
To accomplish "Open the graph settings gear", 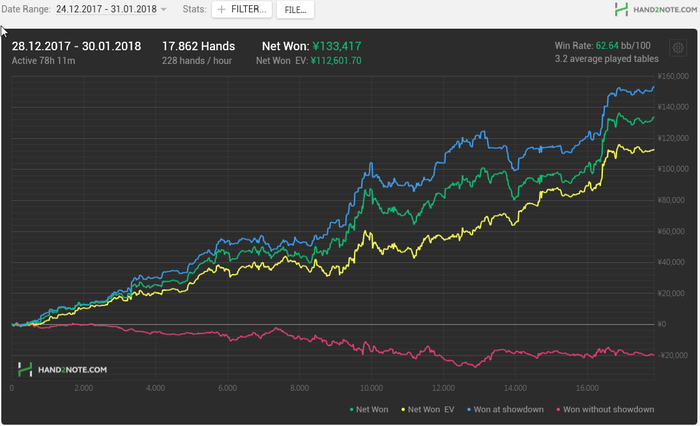I will coord(677,48).
